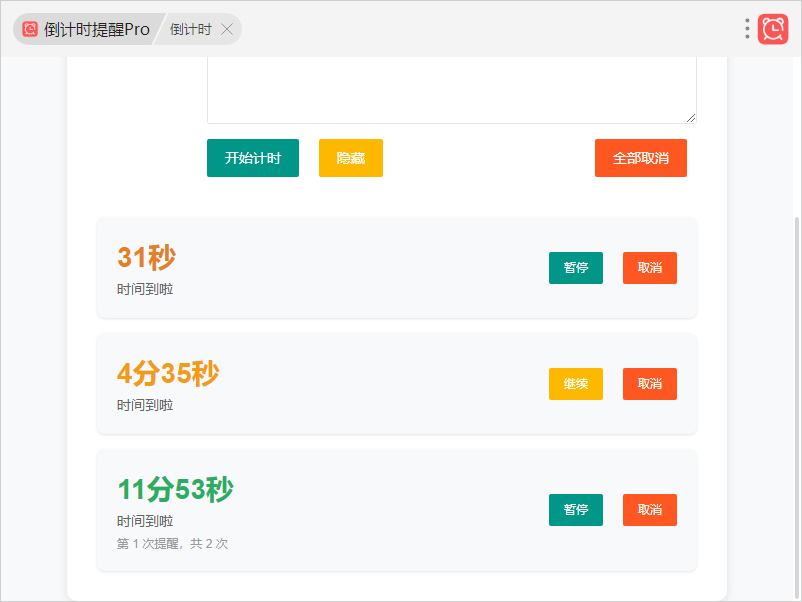Cancel the 11分53秒 timer

click(x=649, y=510)
